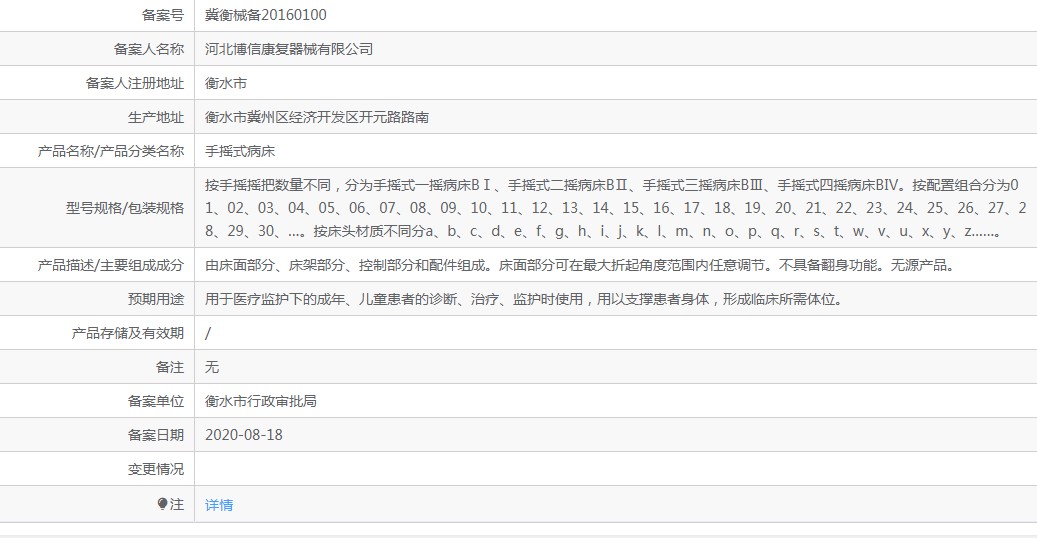The image size is (1037, 538).
Task: Select intended use text starting 用于医疗监护下的成年
Action: (524, 299)
